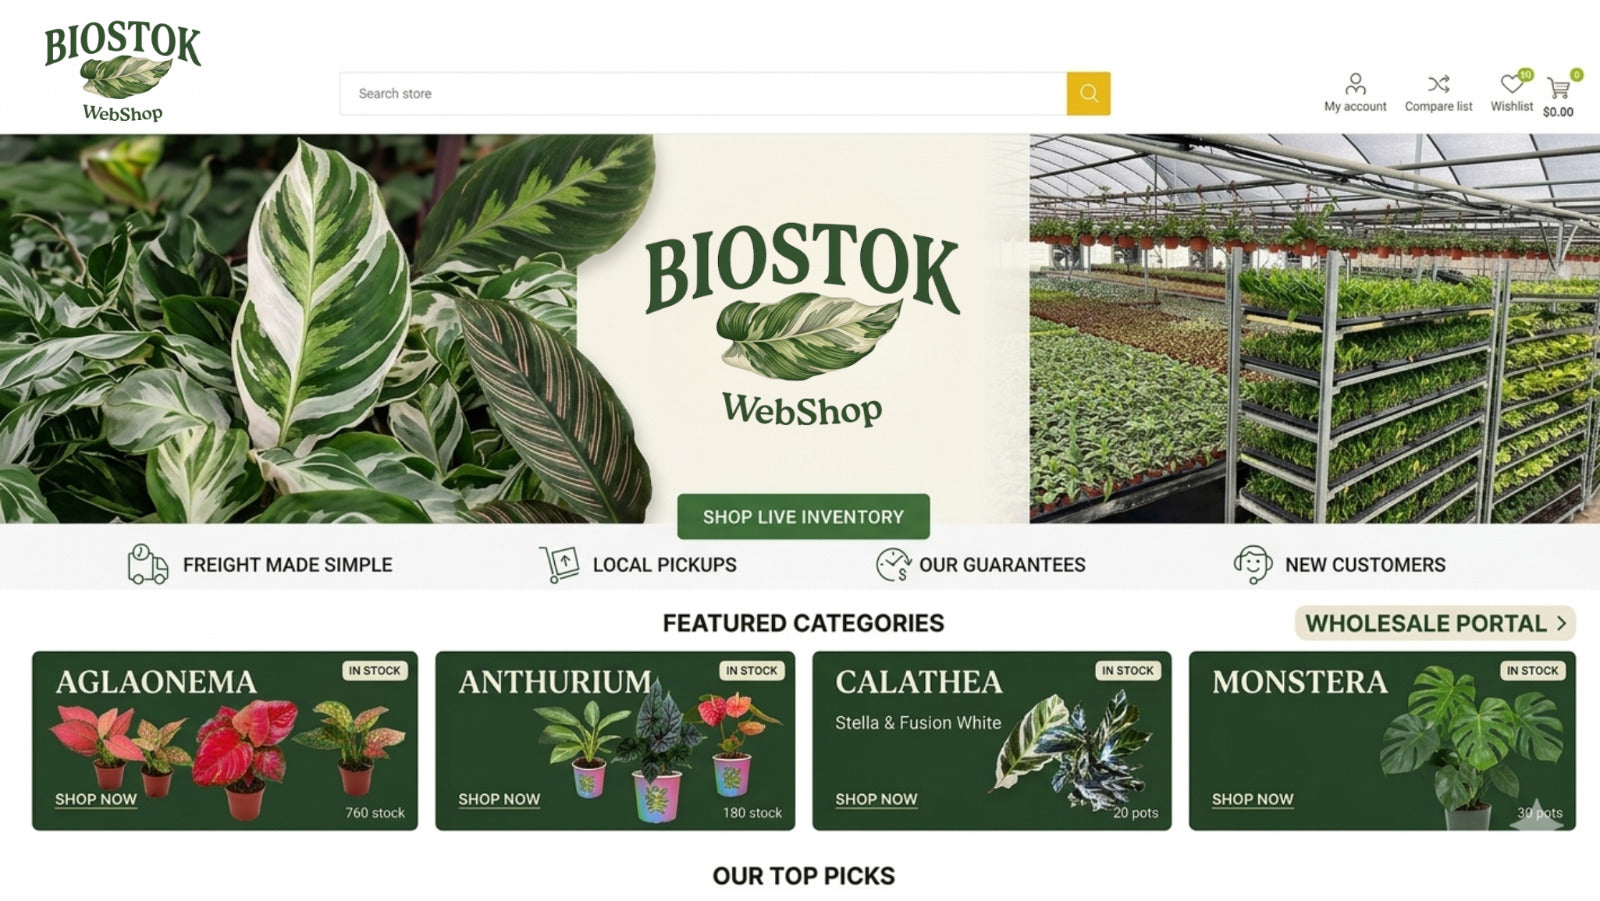Open the Monstera category card
Viewport: 1600px width, 901px height.
tap(1382, 741)
